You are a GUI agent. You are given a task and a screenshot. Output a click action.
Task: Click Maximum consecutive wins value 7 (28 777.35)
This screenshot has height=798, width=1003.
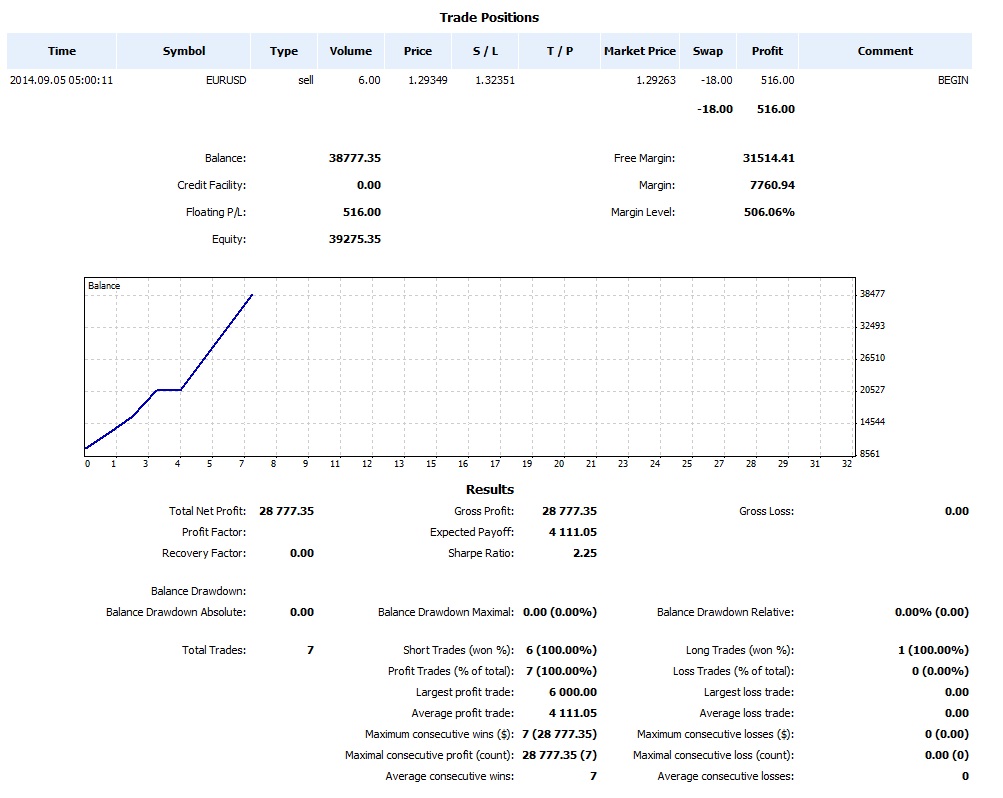(560, 734)
